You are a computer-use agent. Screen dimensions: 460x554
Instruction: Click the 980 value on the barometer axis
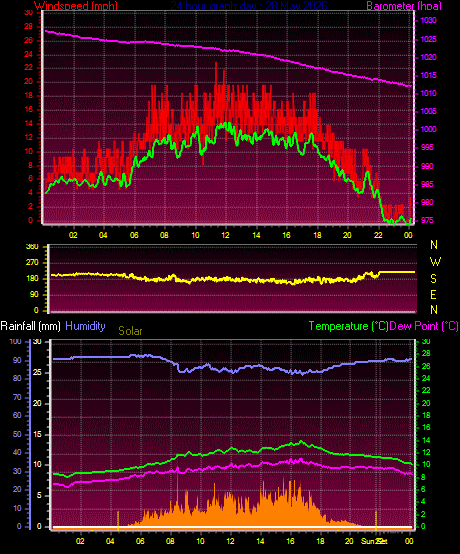[427, 202]
